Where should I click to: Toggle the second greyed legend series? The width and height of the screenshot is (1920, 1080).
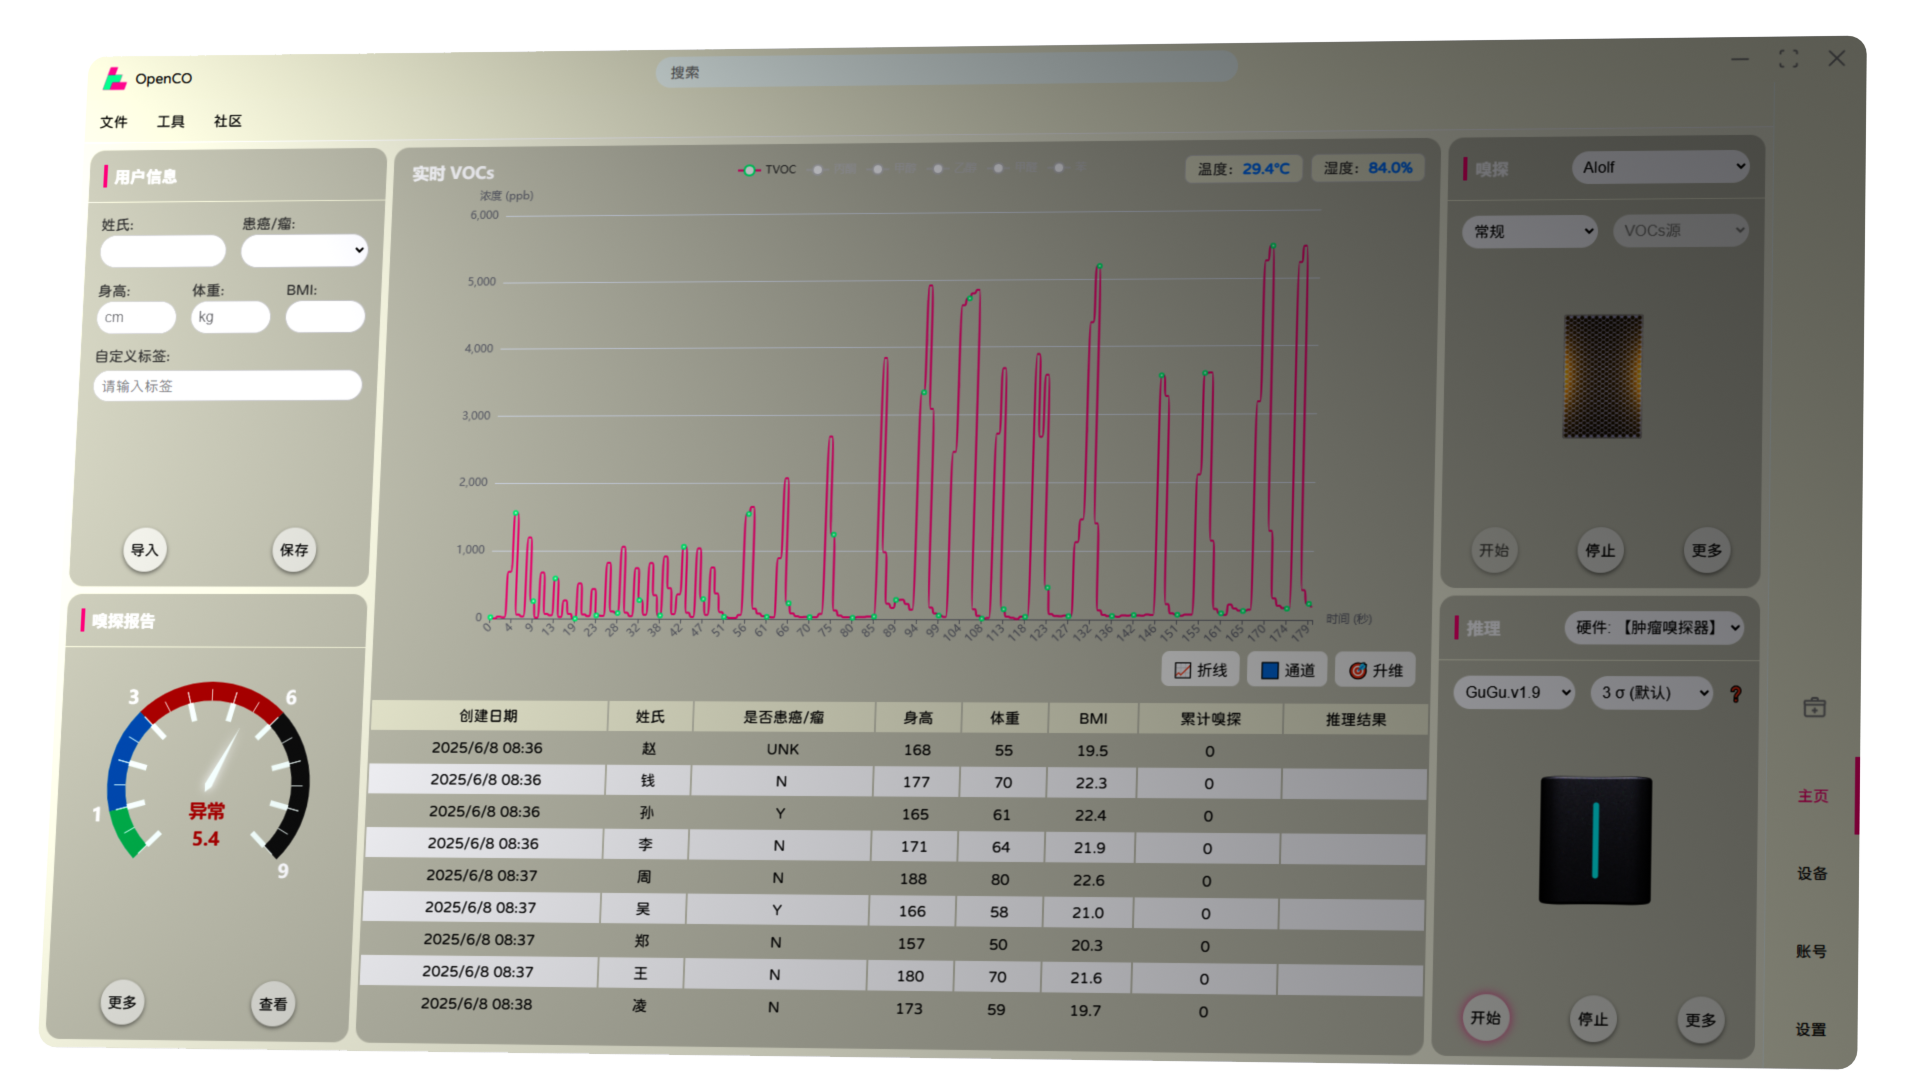click(x=892, y=169)
